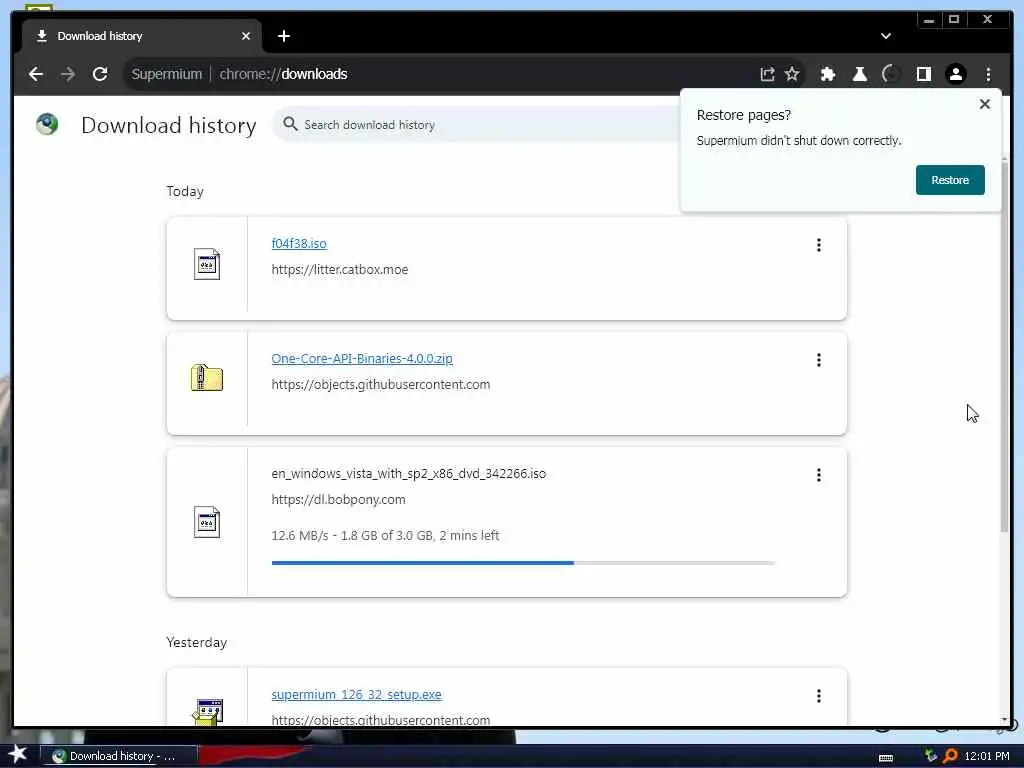Click the supermium setup installer icon
This screenshot has height=768, width=1024.
(207, 712)
